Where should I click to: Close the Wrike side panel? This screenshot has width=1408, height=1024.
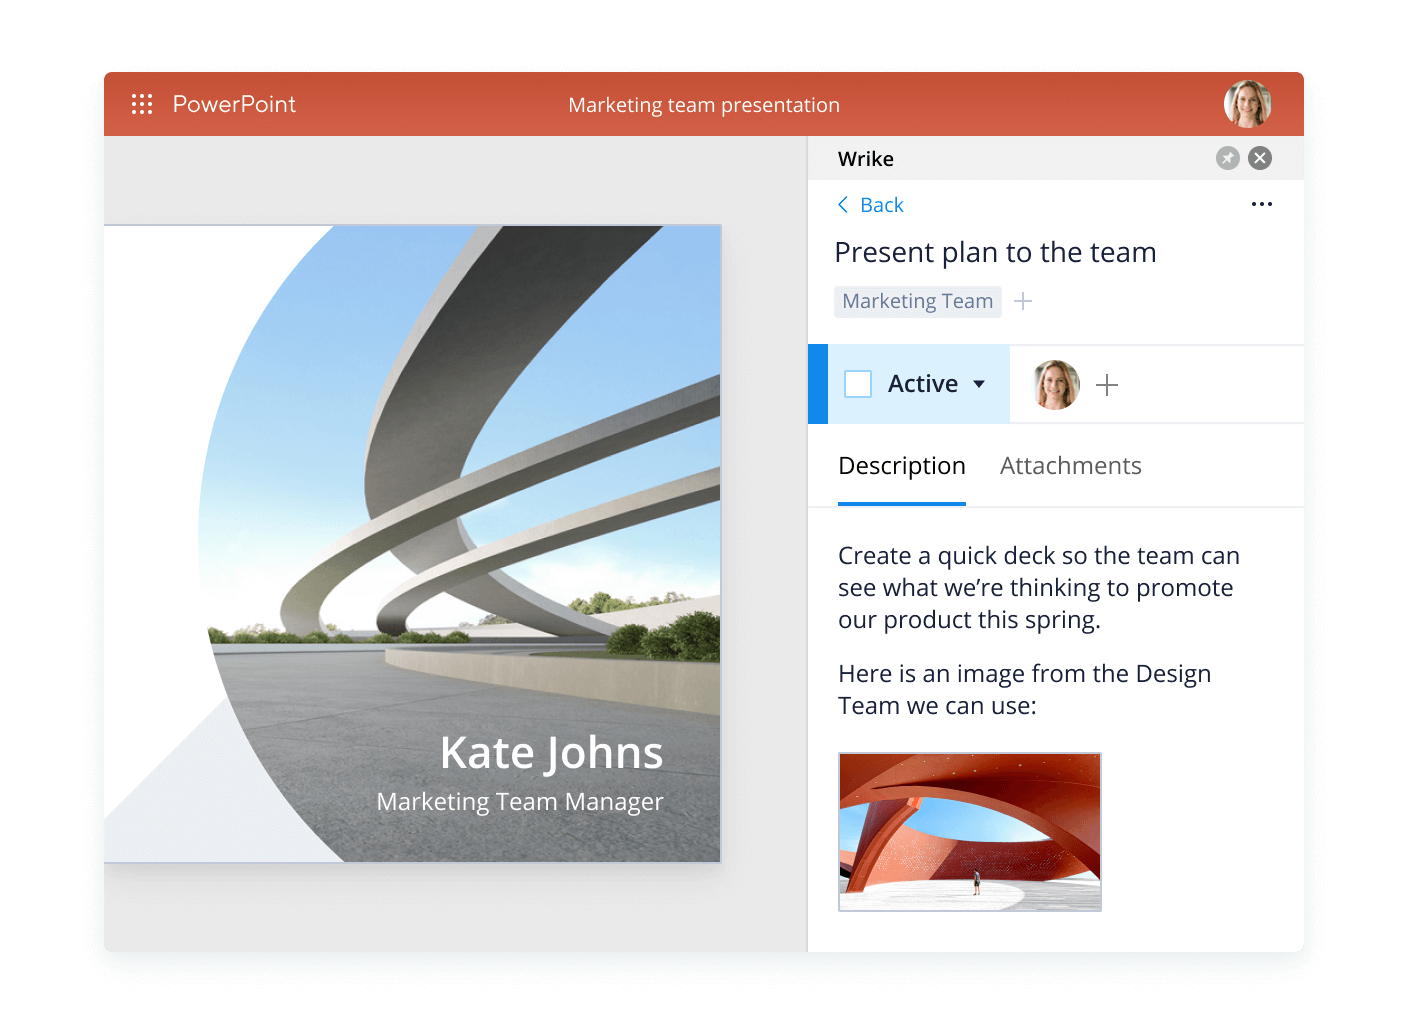[1260, 158]
